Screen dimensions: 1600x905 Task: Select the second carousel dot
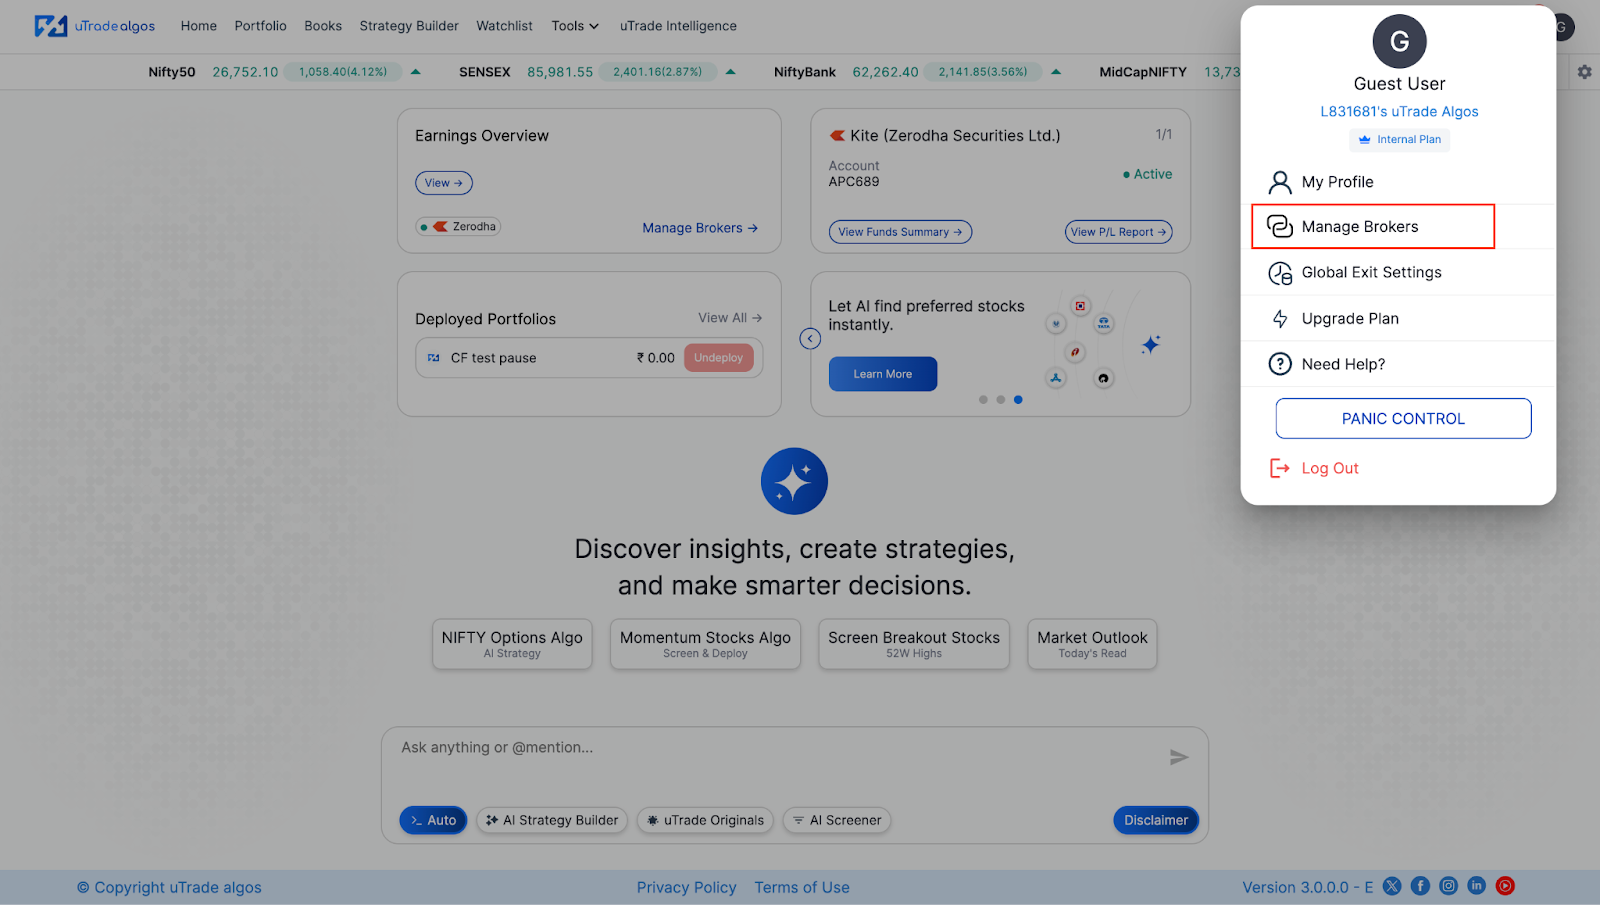click(x=1000, y=400)
